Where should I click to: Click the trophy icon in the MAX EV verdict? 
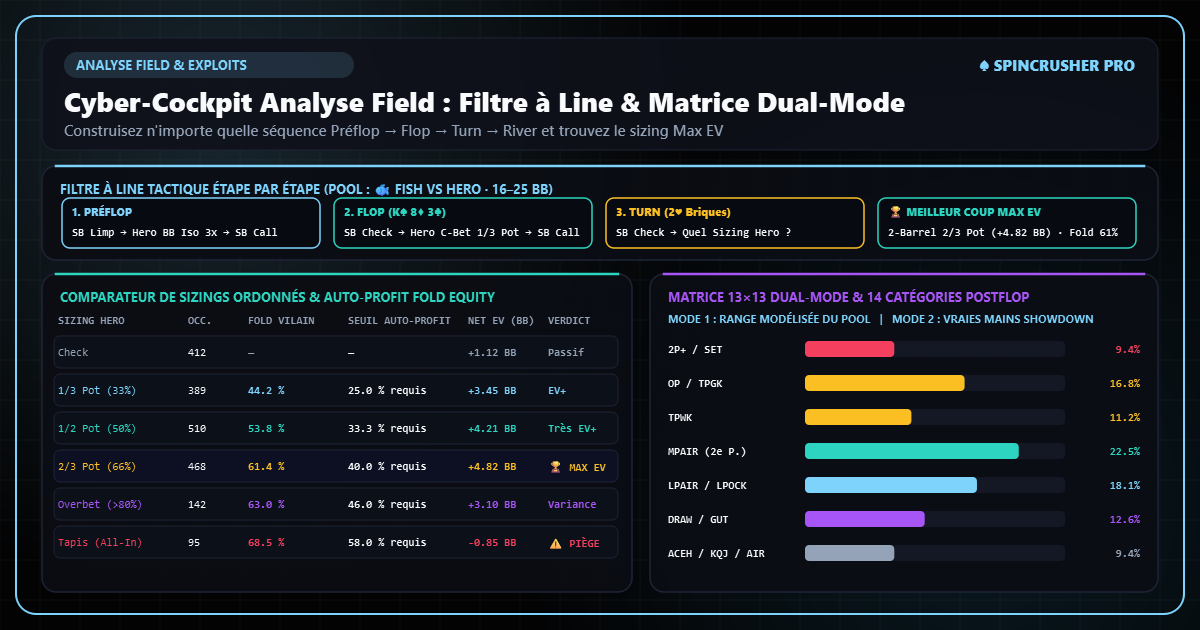(555, 466)
